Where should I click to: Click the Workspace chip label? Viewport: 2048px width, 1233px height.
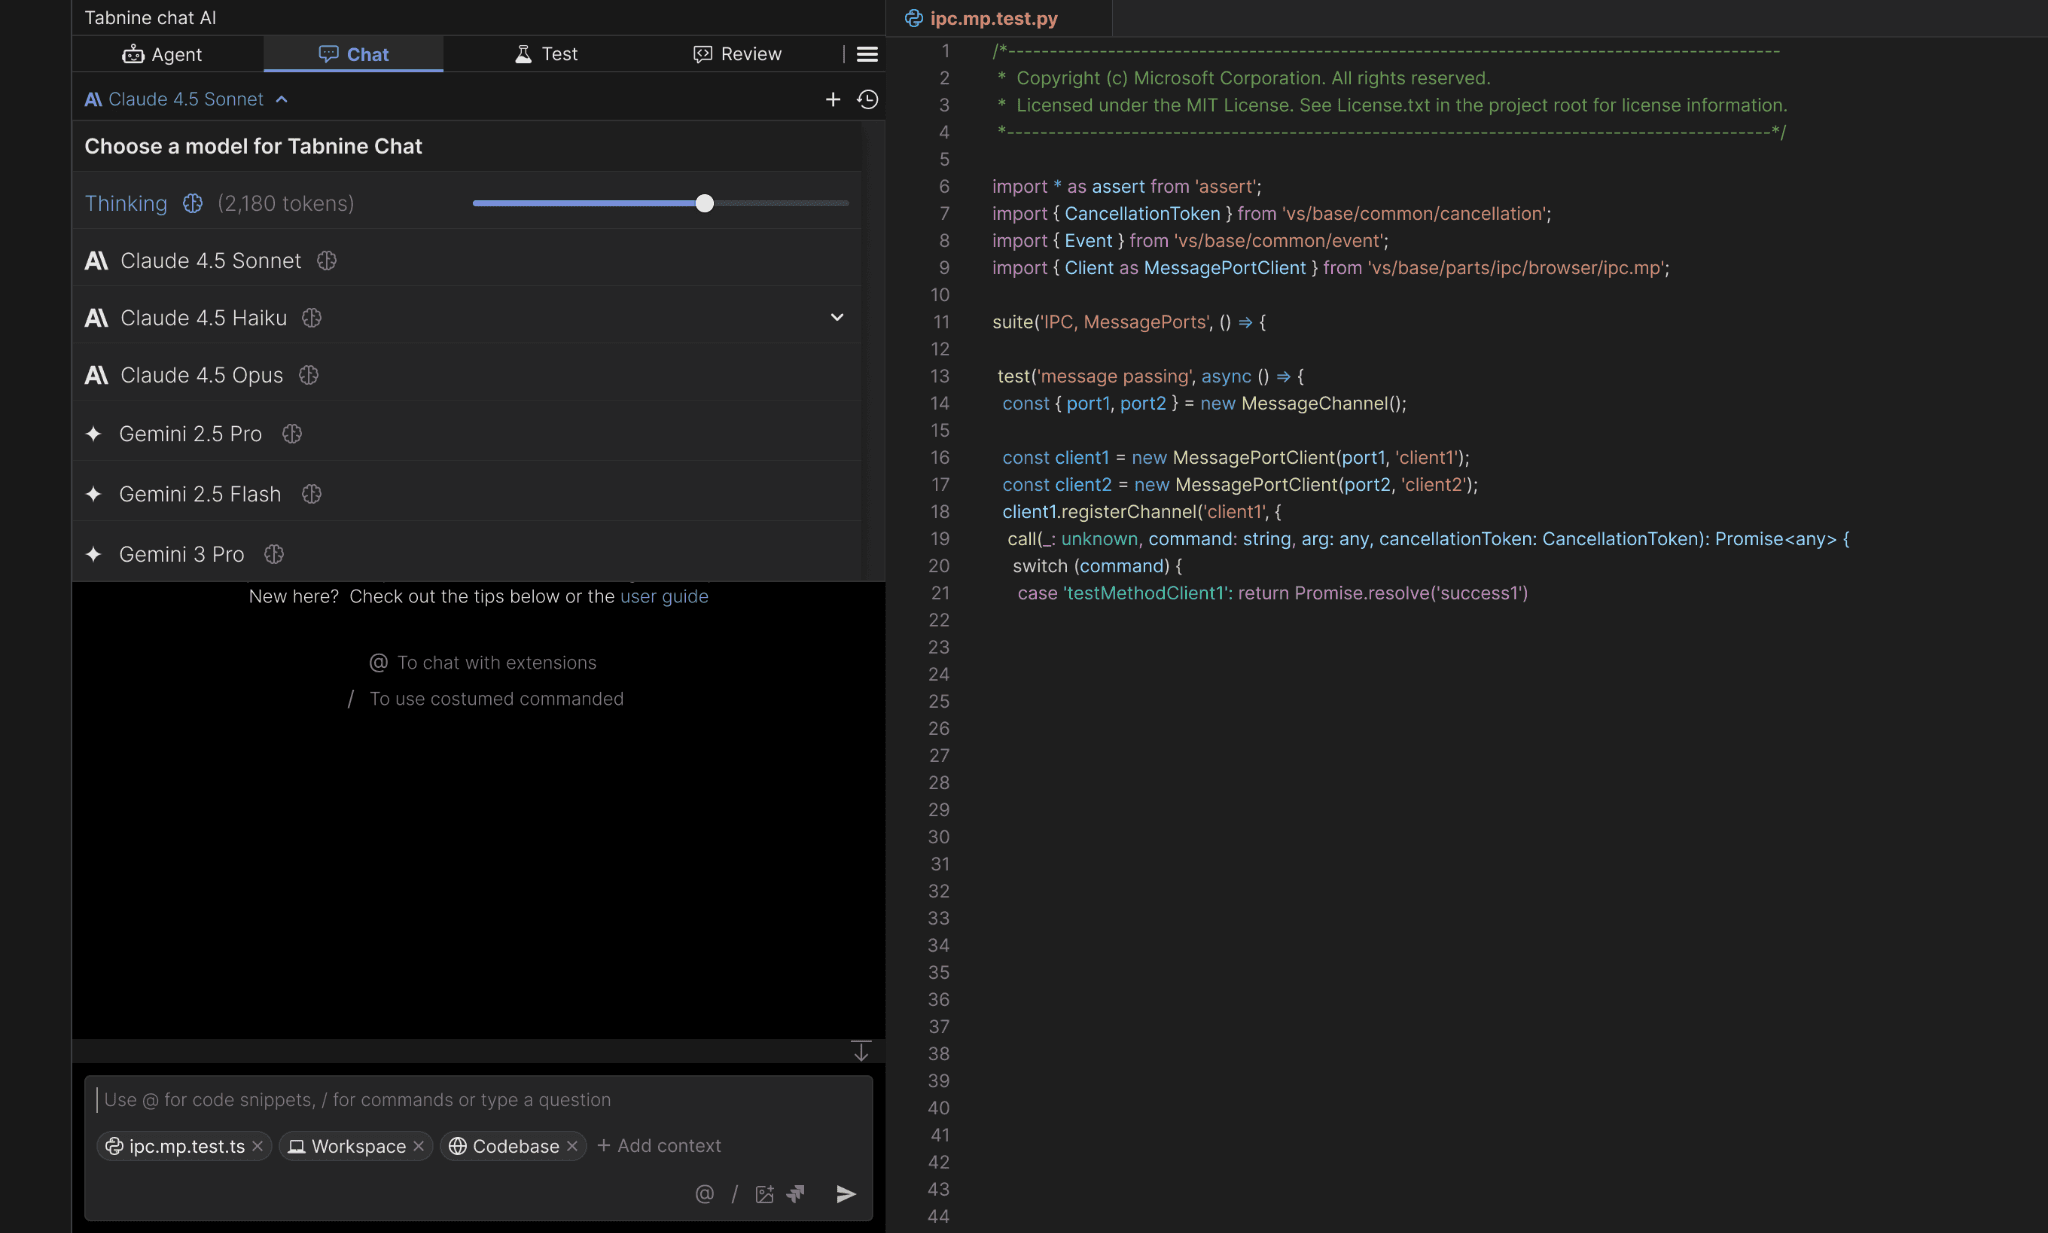359,1146
